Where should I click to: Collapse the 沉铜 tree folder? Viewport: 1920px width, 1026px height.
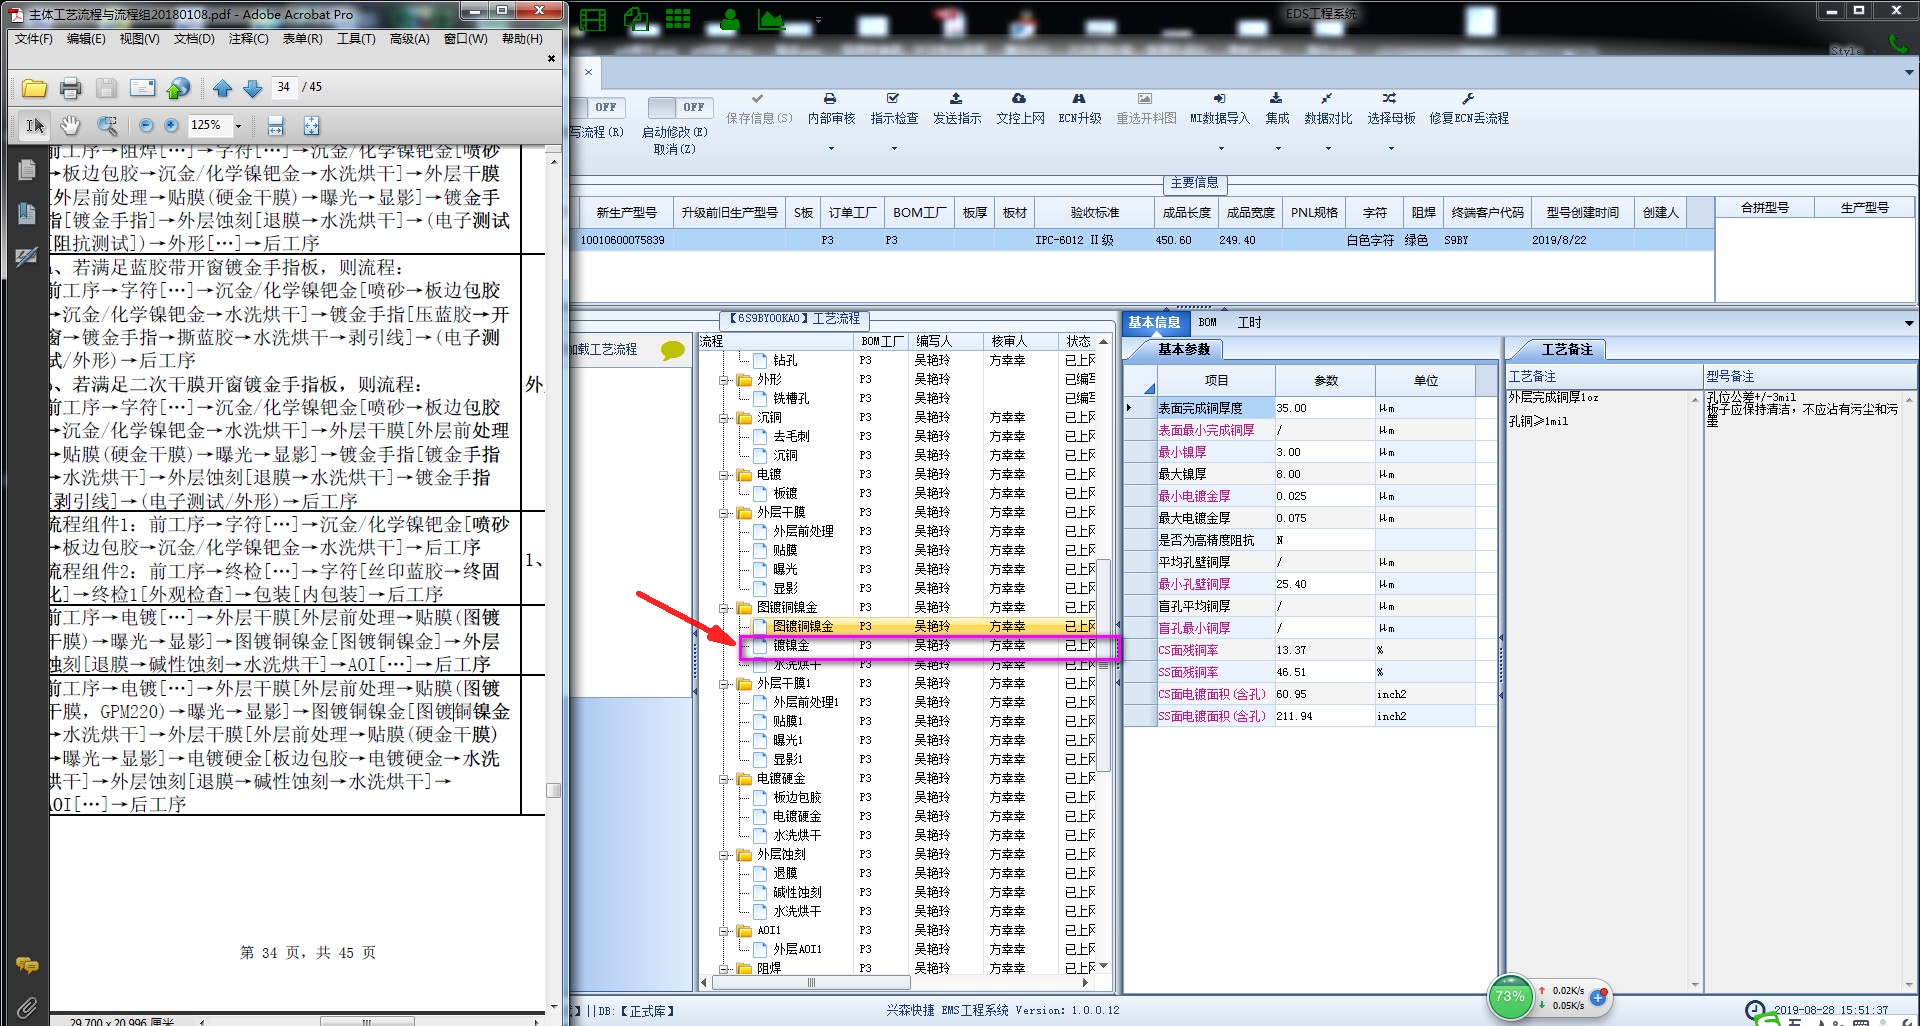(x=724, y=418)
